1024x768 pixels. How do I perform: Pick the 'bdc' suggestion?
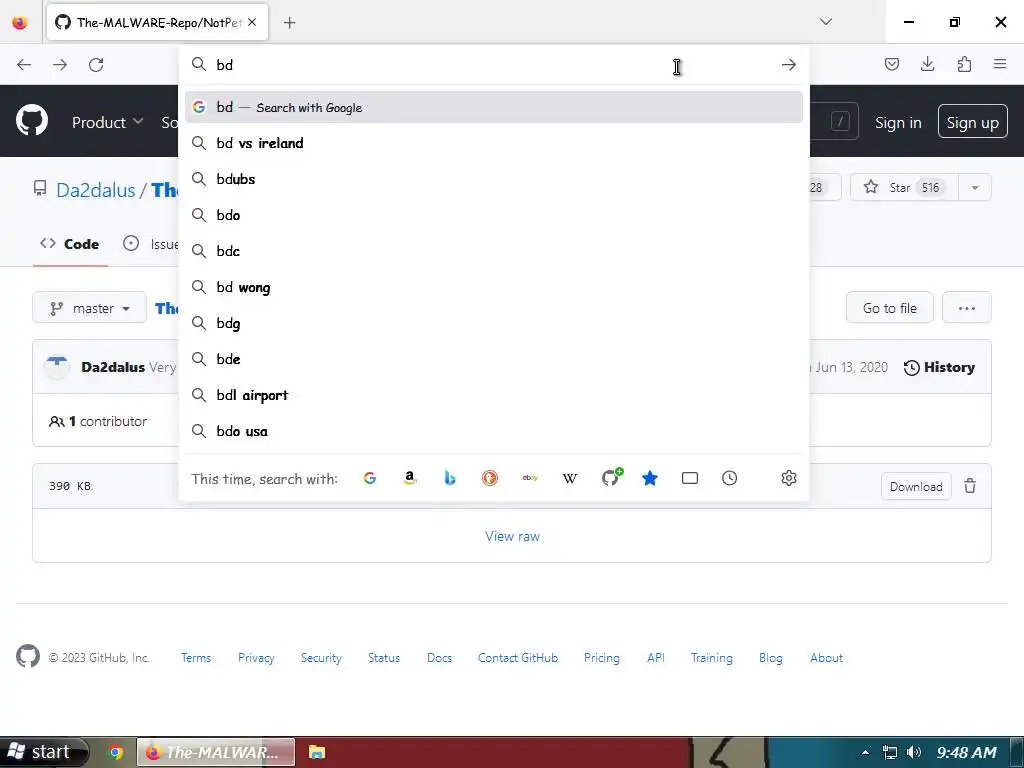(x=494, y=251)
